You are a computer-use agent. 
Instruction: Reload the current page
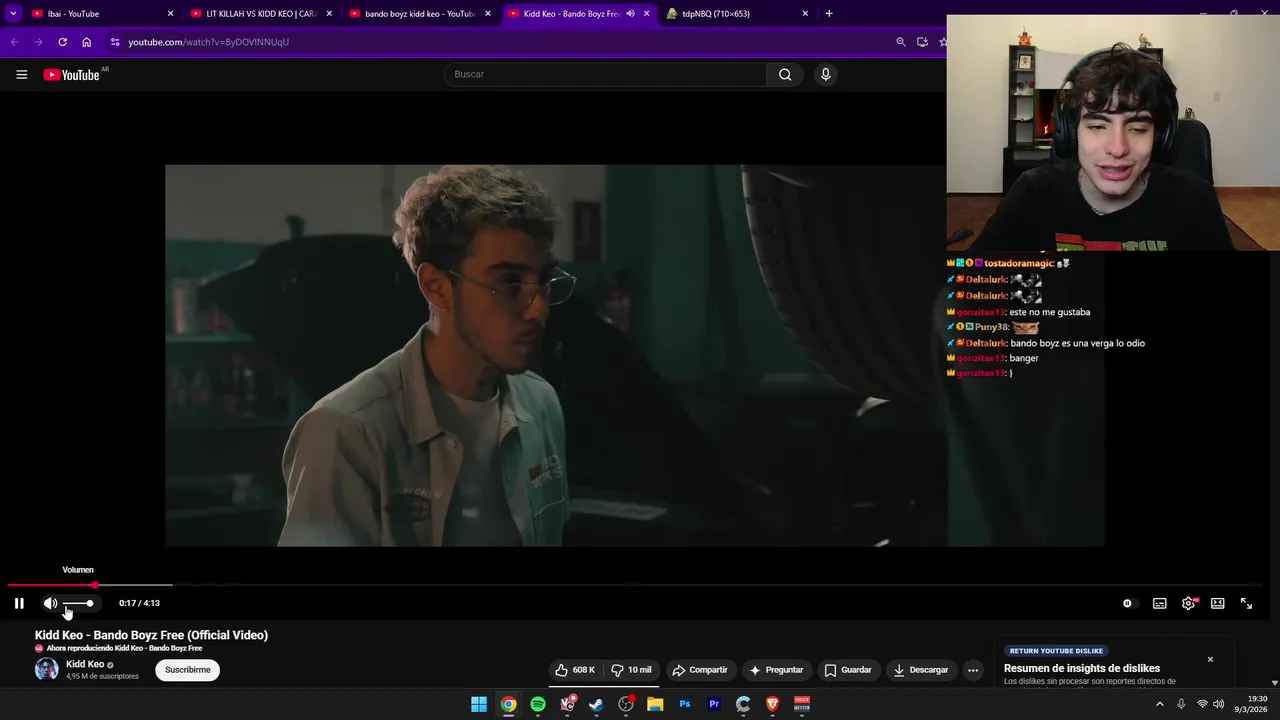tap(62, 42)
